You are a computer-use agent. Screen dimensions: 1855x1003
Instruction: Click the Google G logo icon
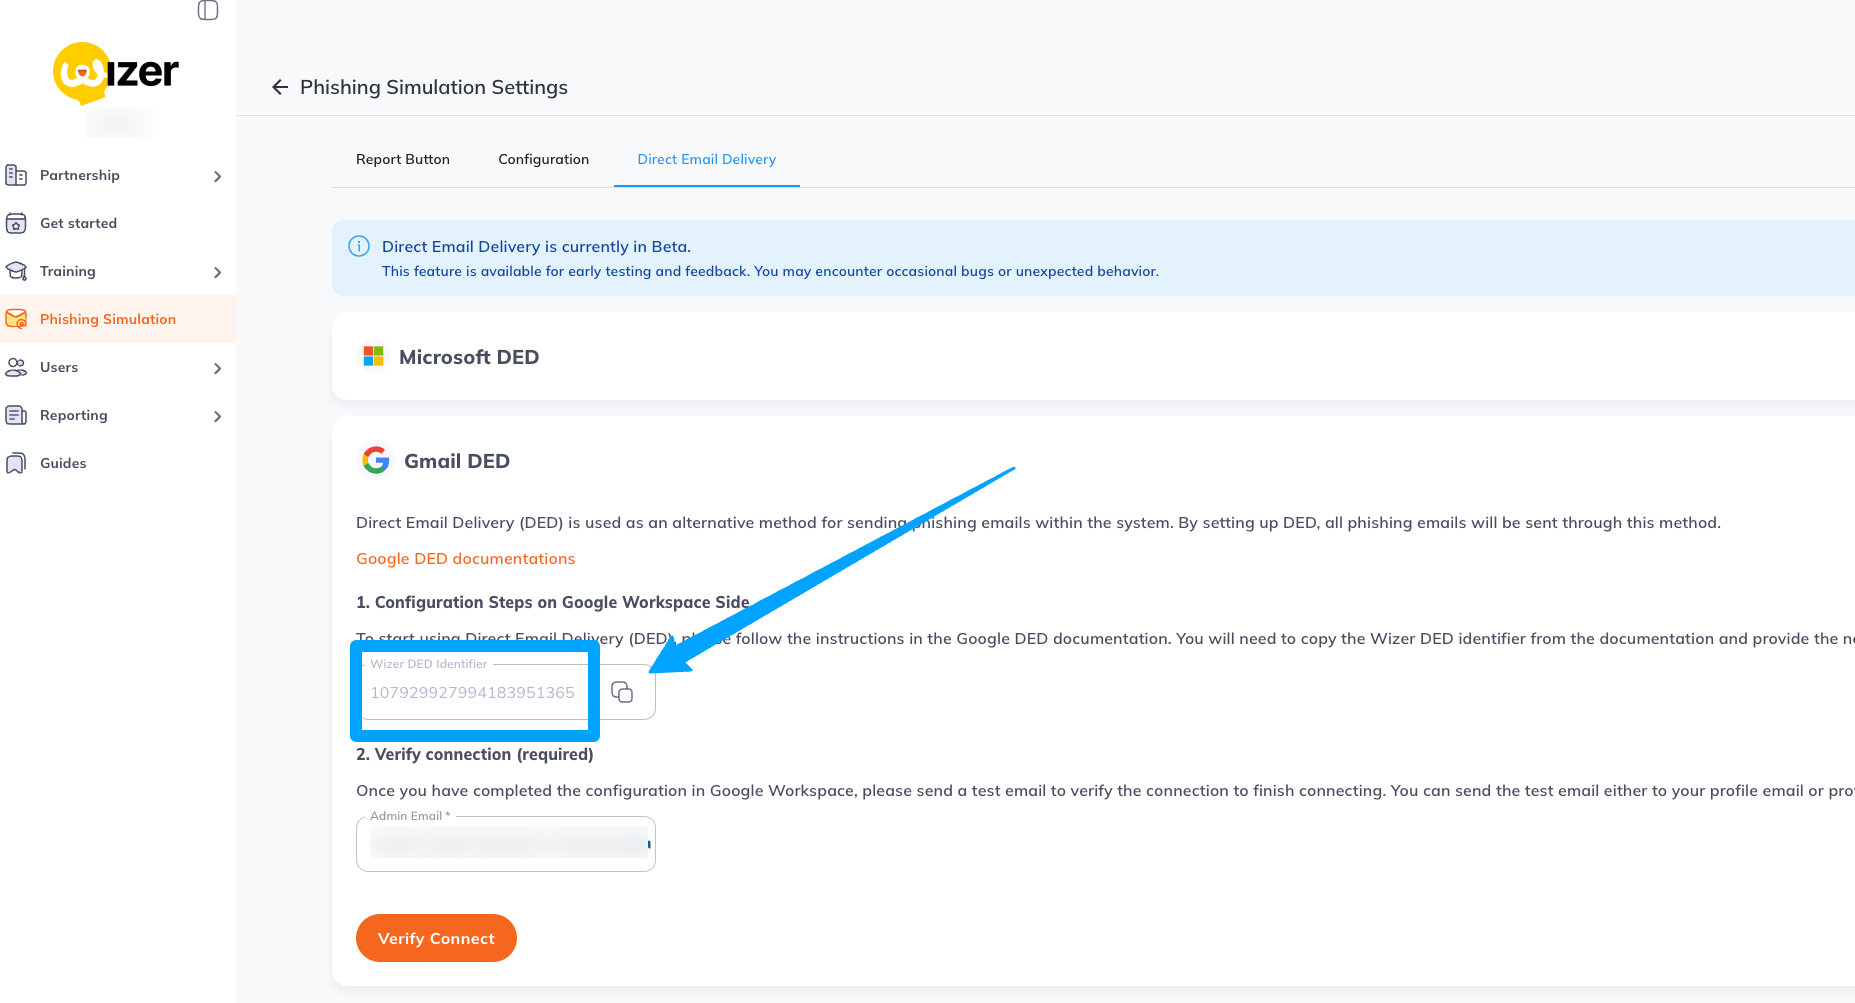point(376,460)
